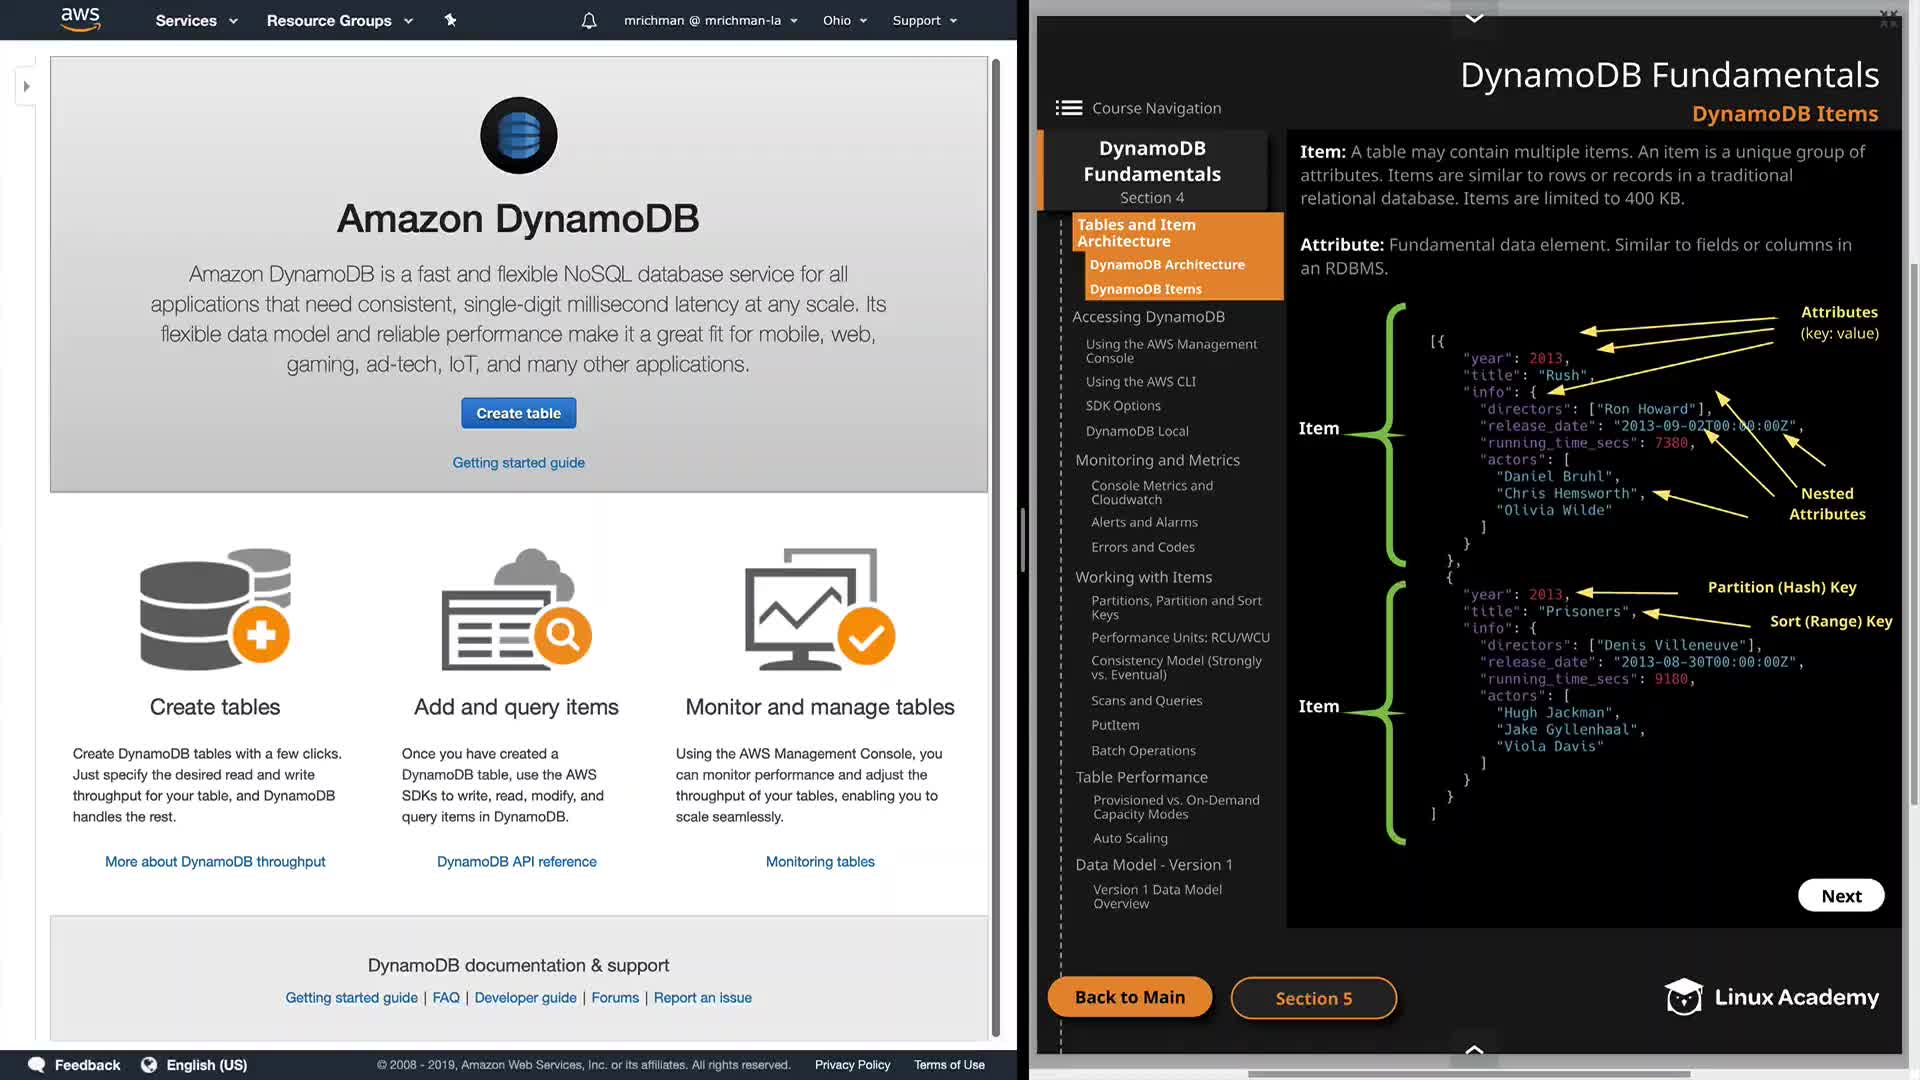Click the AWS logo home icon
The image size is (1920, 1080).
pos(80,19)
